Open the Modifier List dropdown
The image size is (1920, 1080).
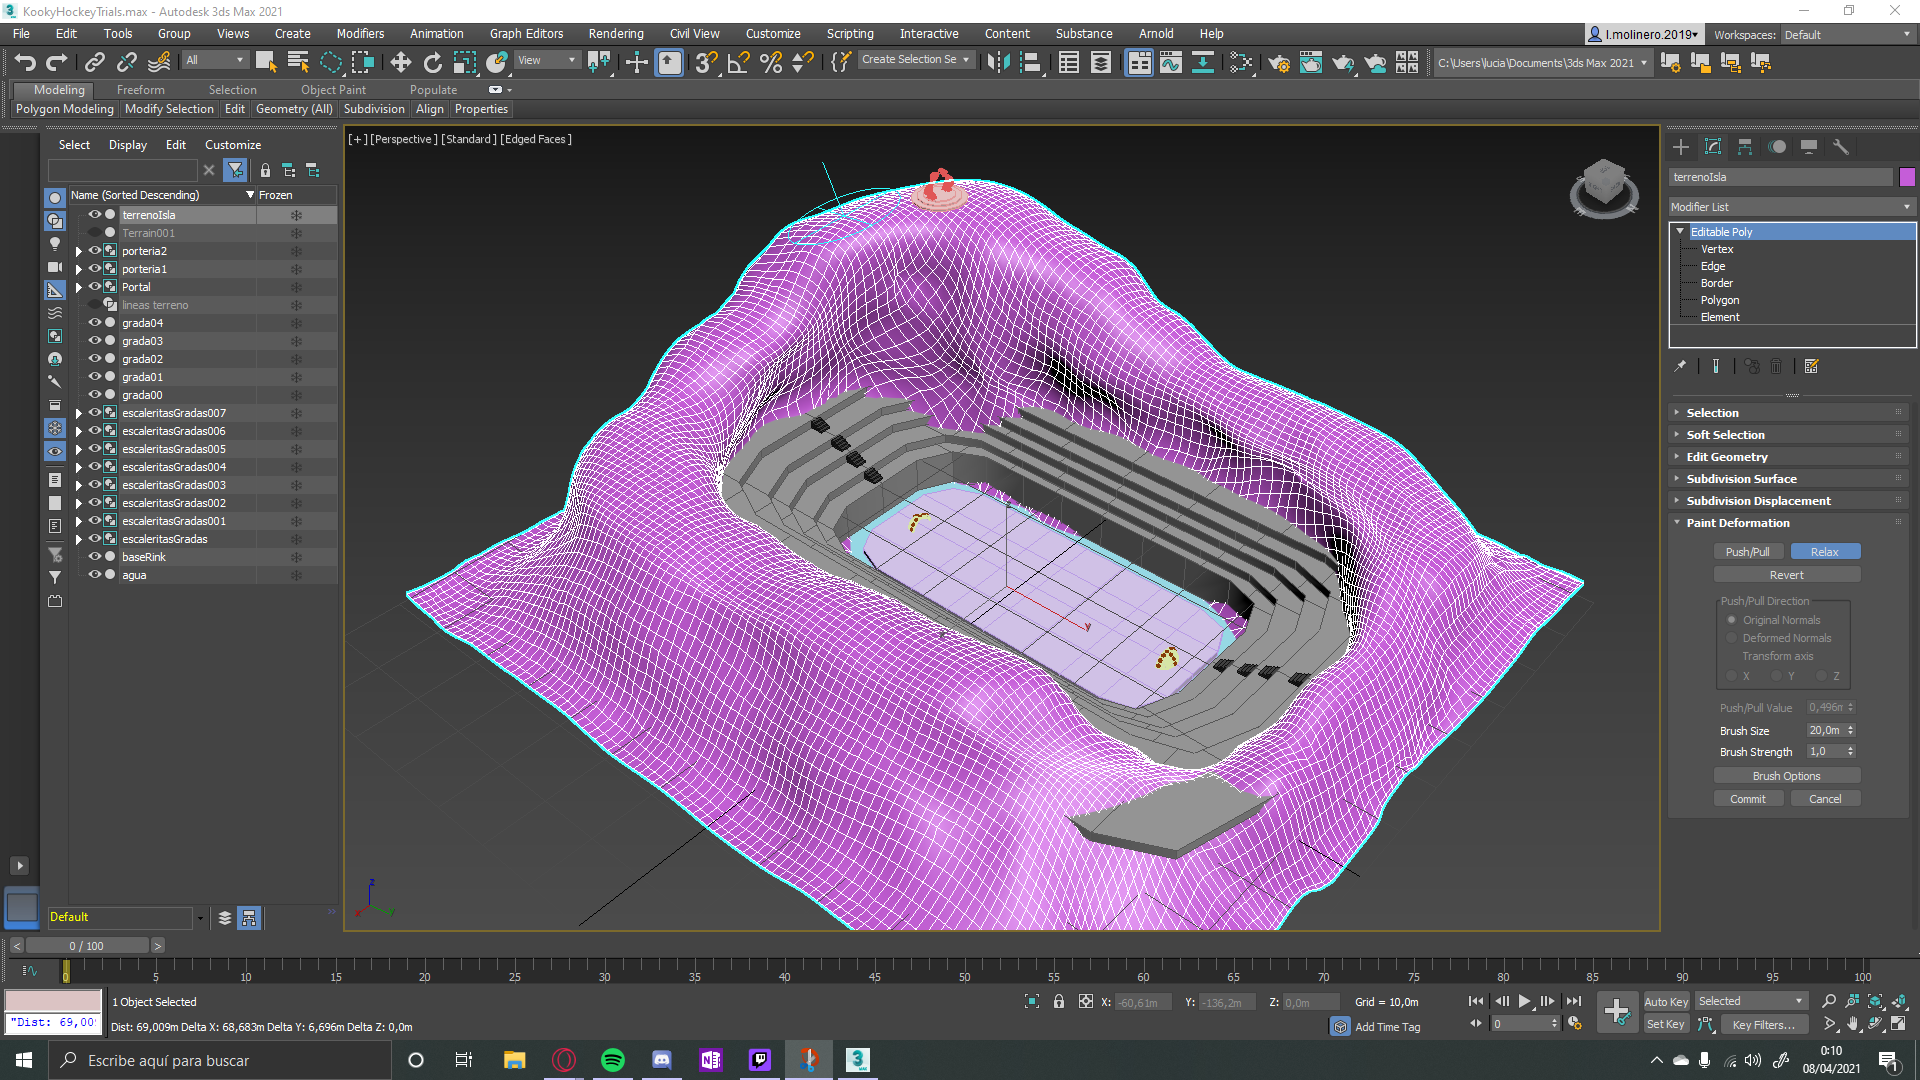(1791, 207)
